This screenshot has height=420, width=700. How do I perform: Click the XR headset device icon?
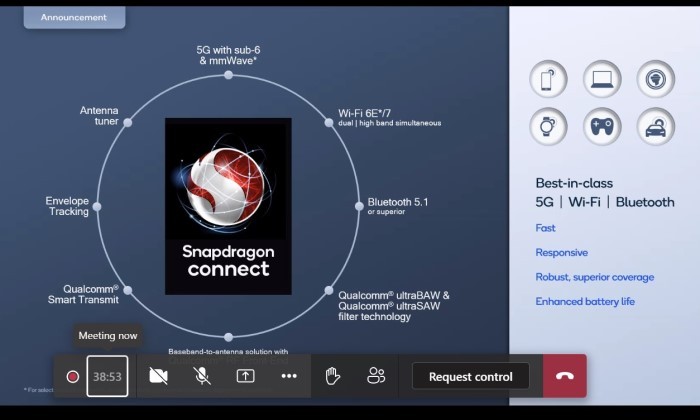[655, 79]
